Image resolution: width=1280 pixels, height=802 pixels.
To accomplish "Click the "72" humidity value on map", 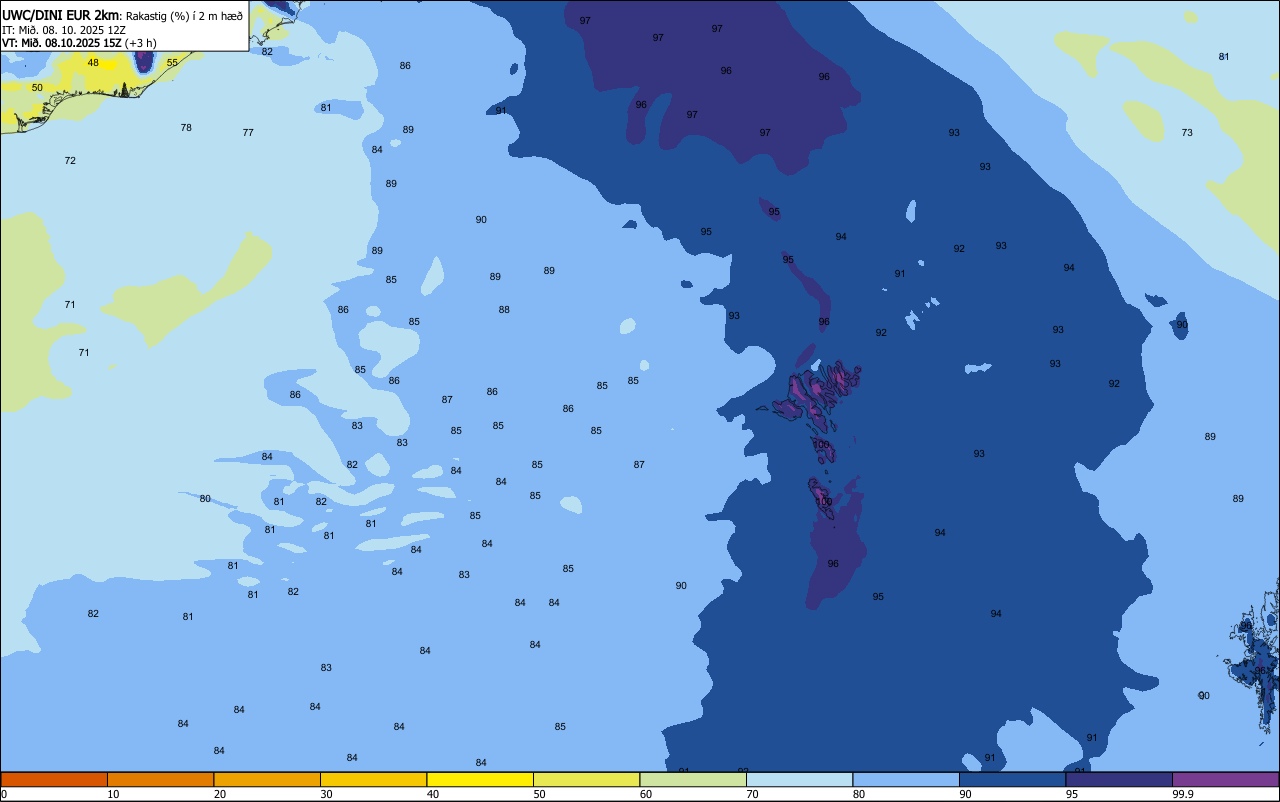I will tap(70, 161).
